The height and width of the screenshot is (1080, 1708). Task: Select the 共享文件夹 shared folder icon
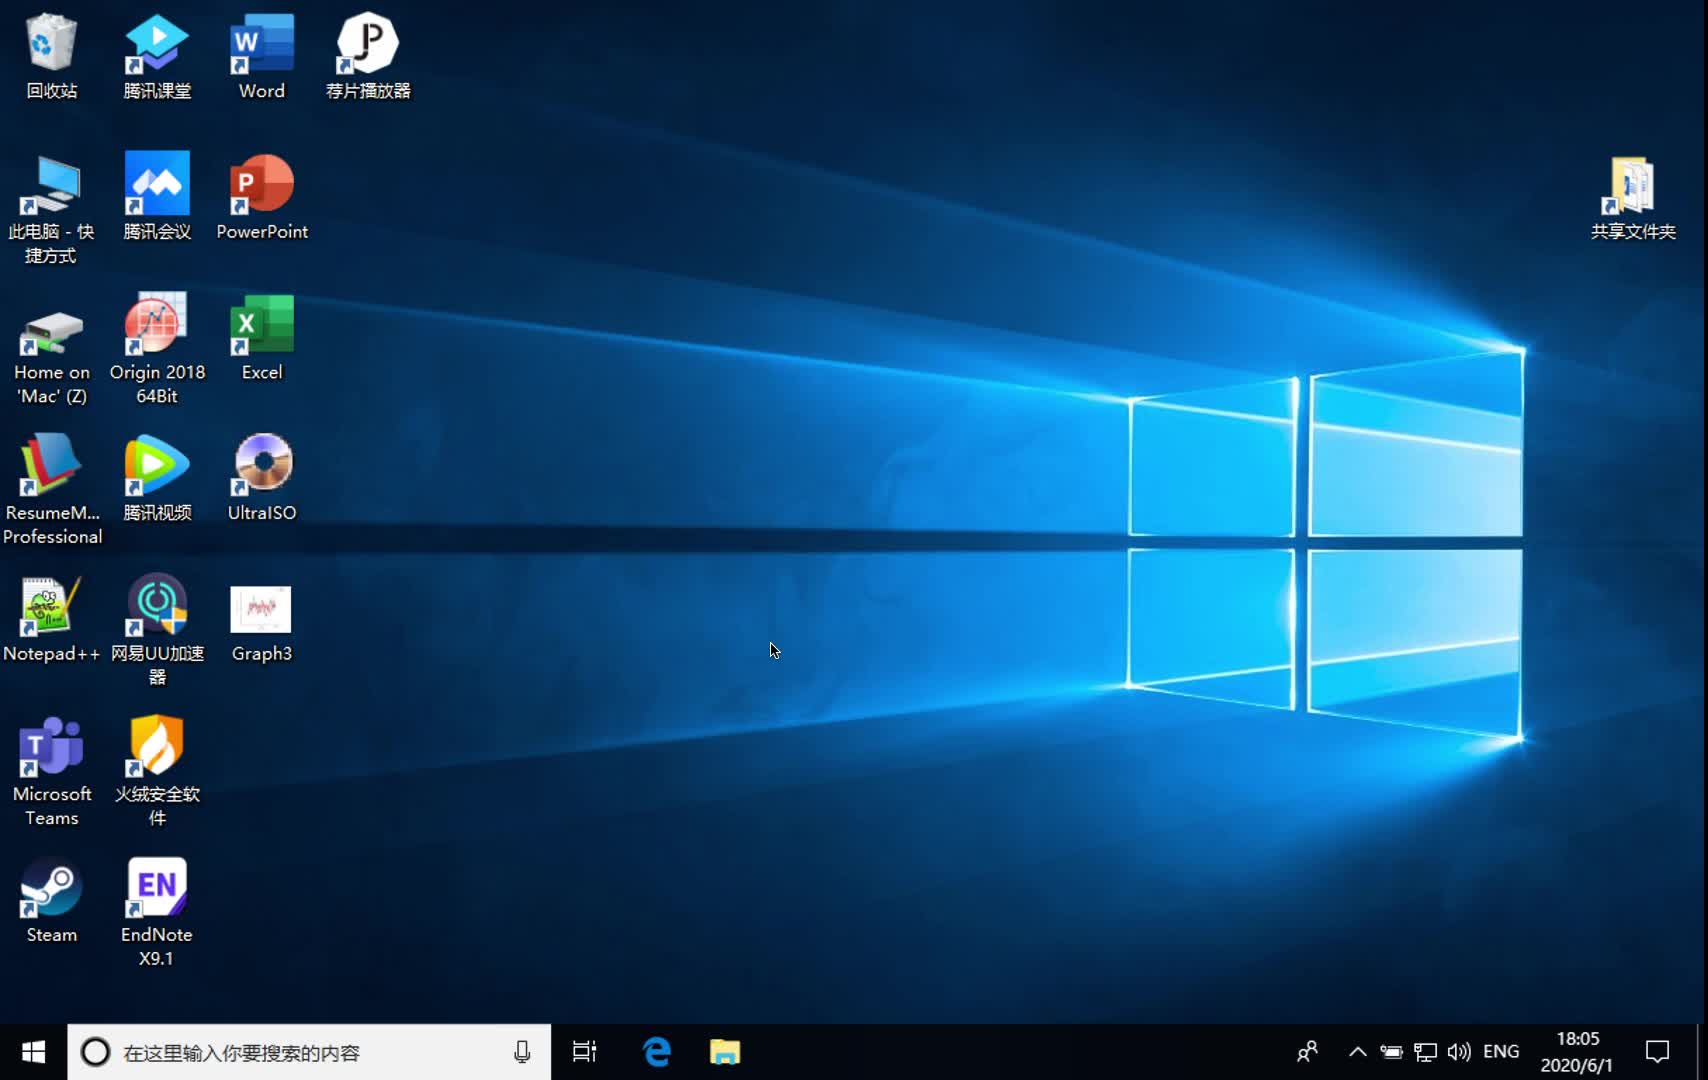click(1632, 197)
